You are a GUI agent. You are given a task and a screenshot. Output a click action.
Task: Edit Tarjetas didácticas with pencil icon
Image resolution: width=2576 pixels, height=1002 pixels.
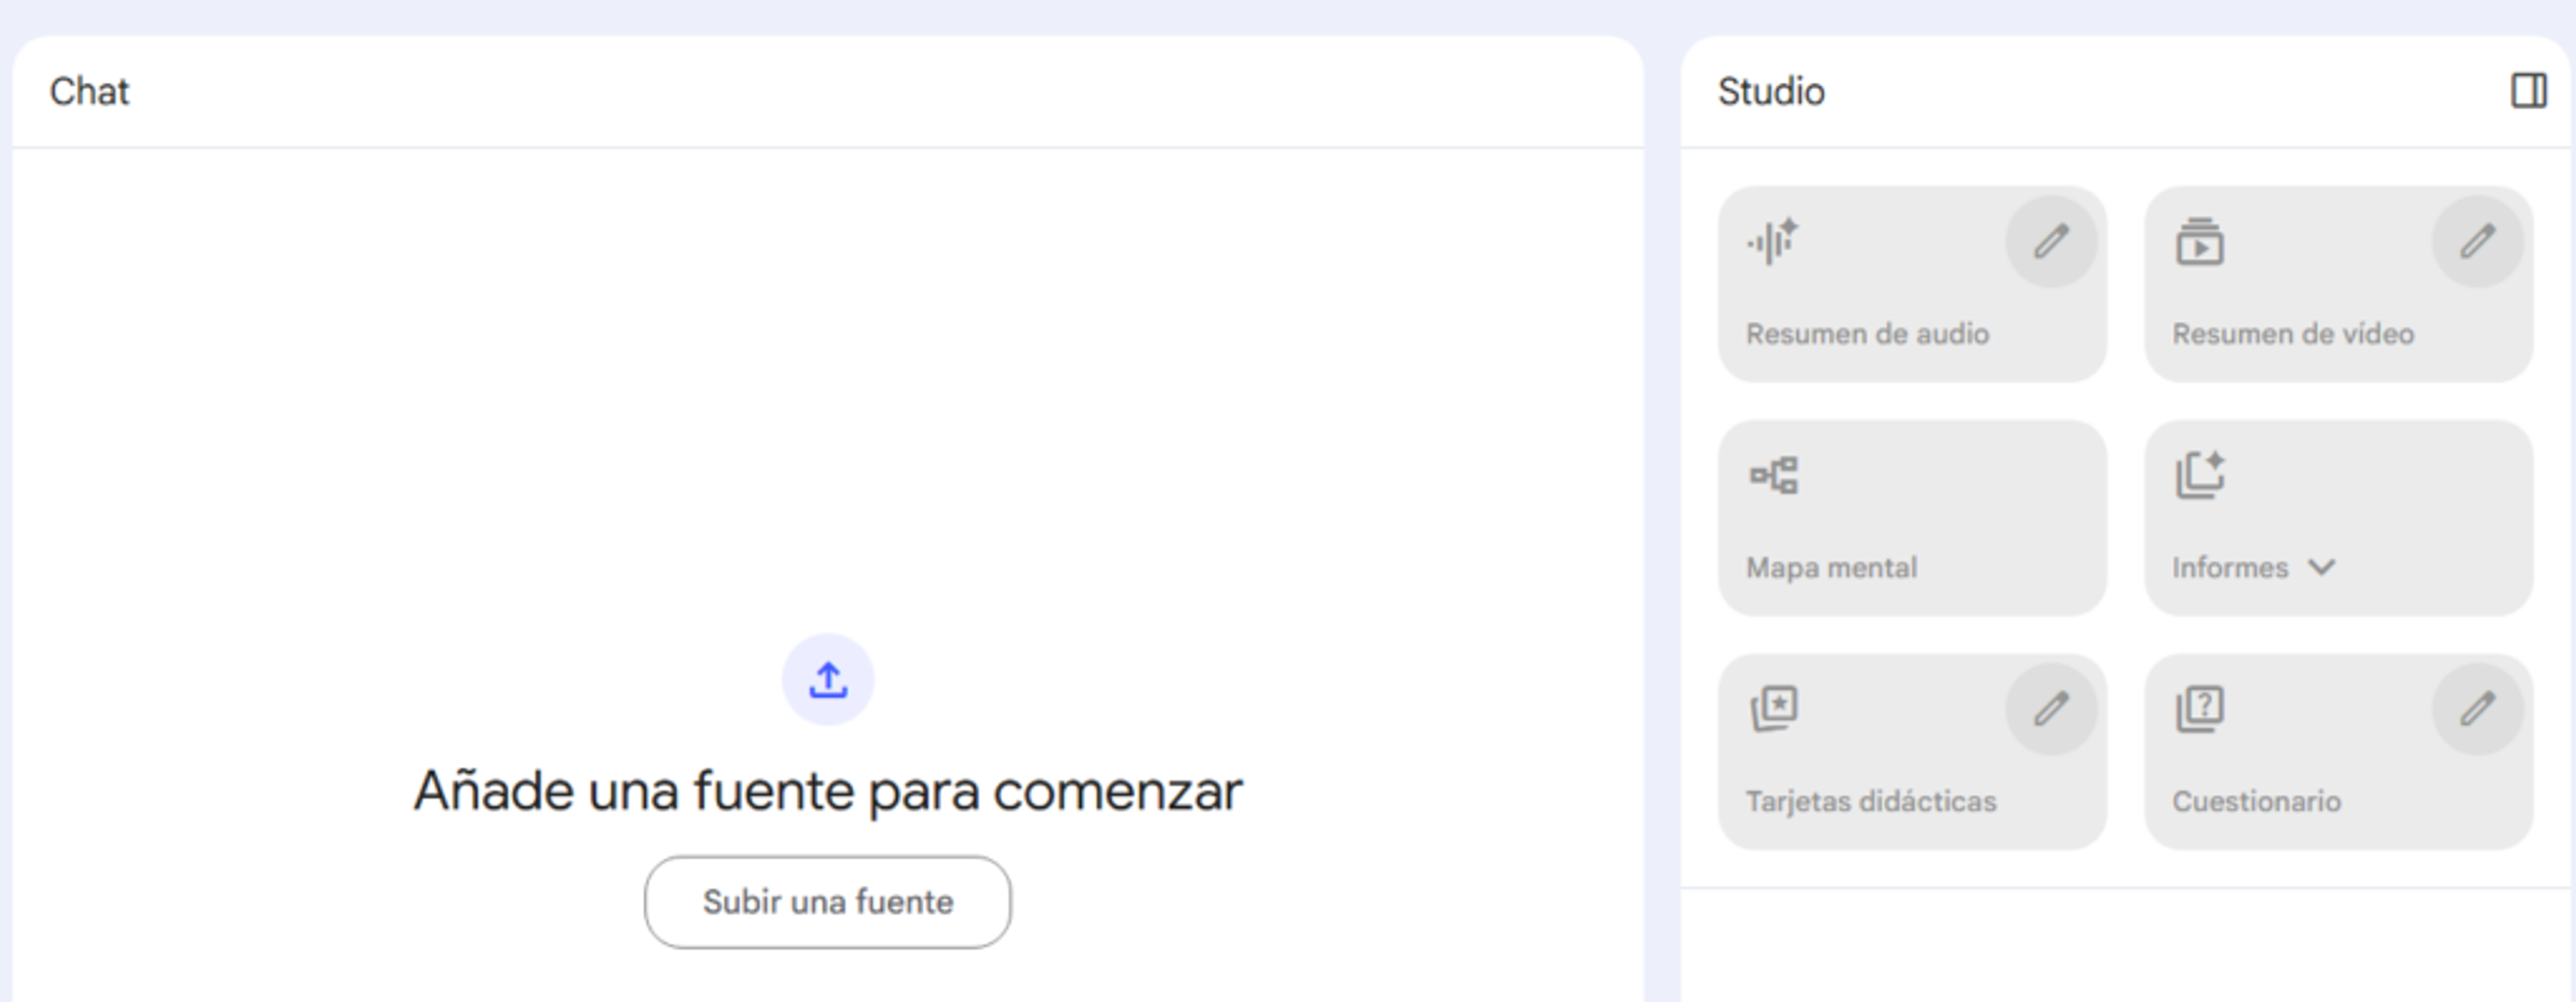[2051, 709]
